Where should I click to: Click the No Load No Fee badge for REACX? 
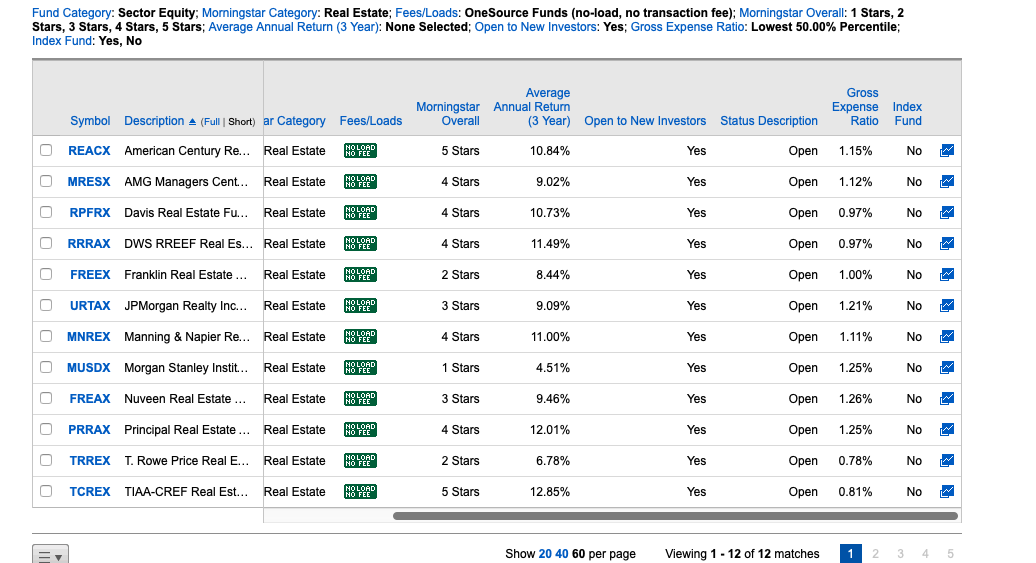click(360, 151)
